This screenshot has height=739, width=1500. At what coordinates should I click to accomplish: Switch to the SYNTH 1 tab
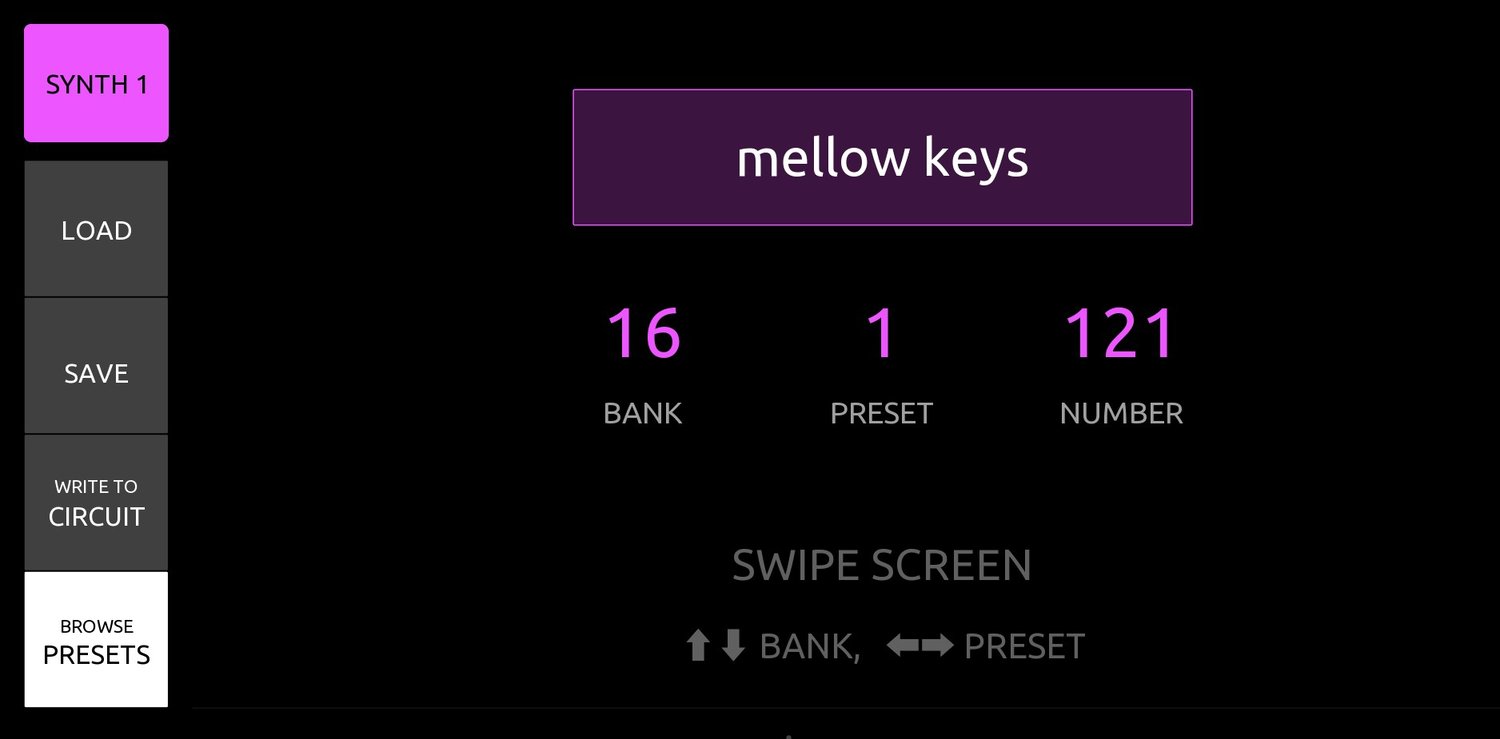pyautogui.click(x=96, y=83)
